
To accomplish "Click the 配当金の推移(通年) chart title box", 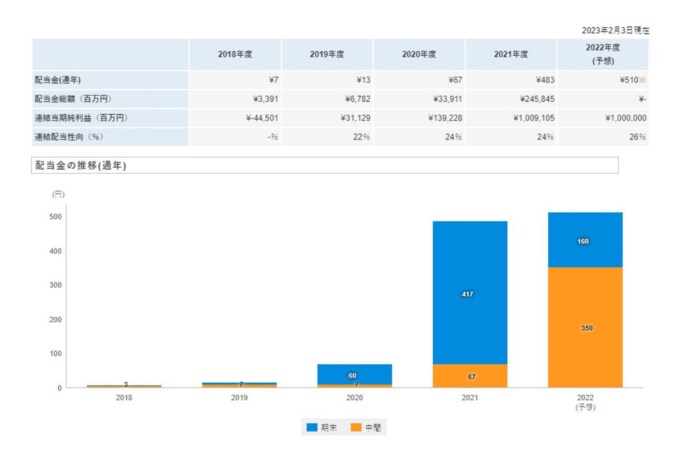I will (x=325, y=165).
